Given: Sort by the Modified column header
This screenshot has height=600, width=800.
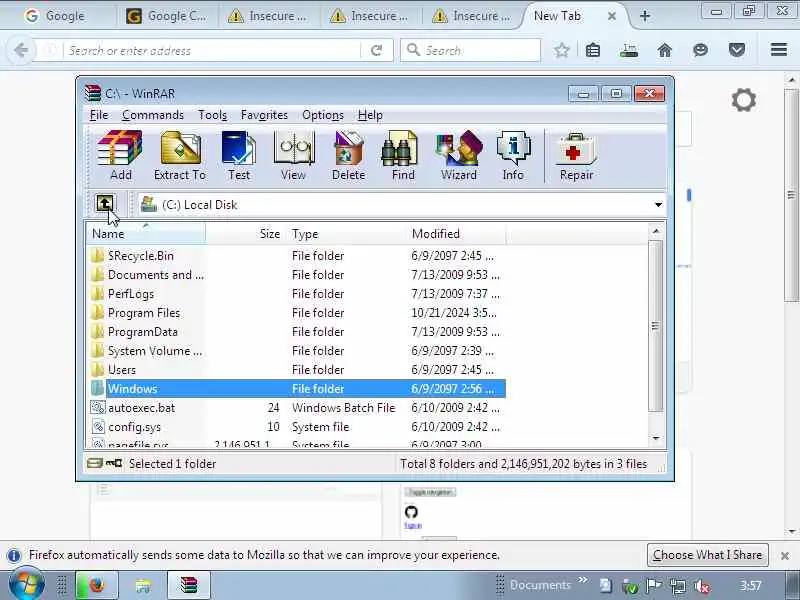Looking at the screenshot, I should pos(456,234).
